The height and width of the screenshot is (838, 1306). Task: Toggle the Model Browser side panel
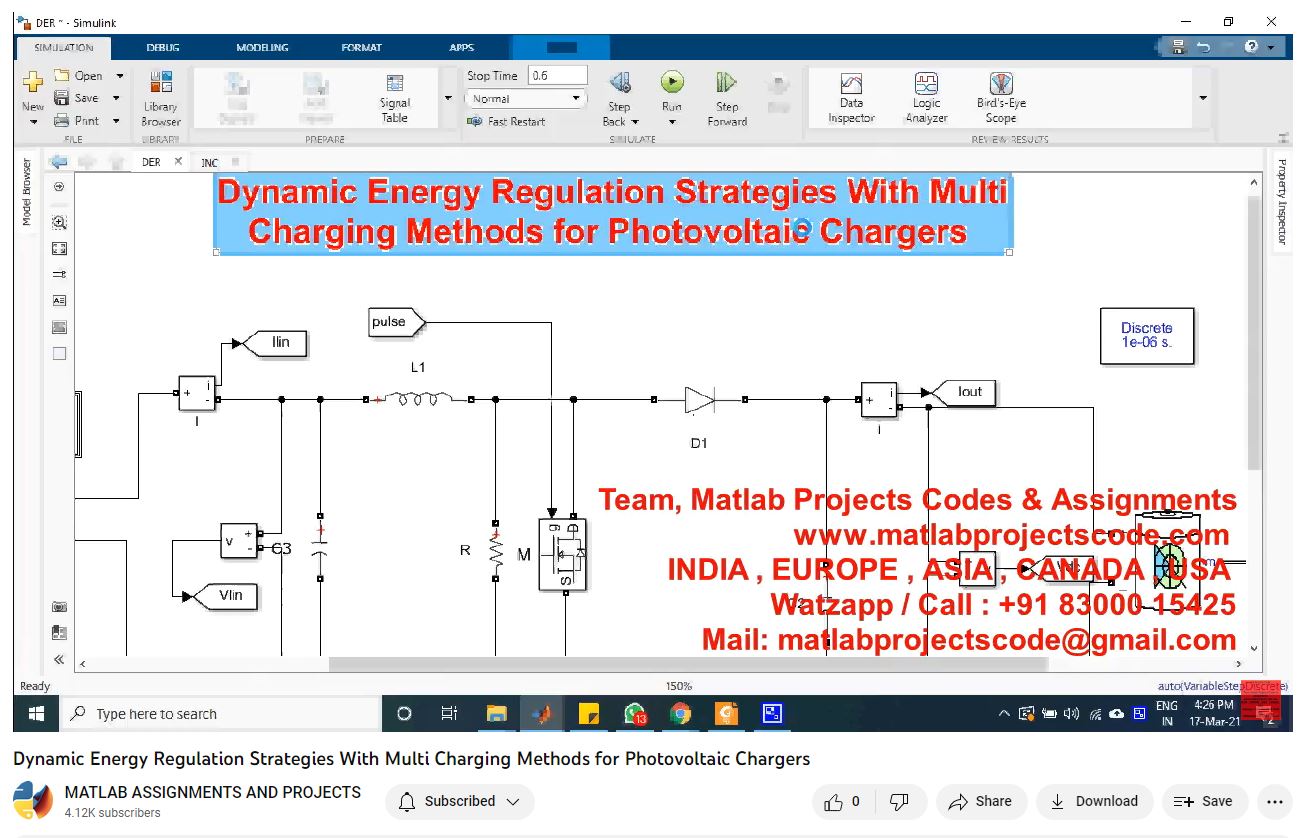point(27,192)
